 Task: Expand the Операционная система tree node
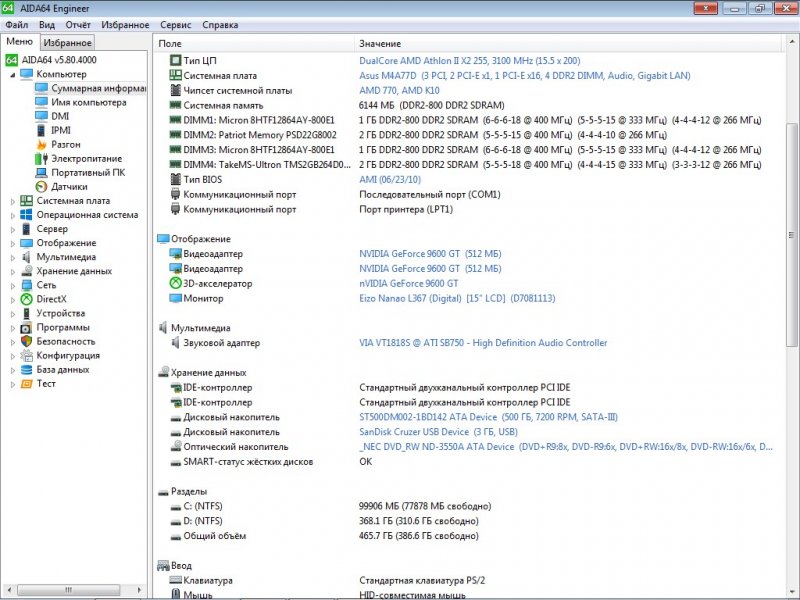13,215
